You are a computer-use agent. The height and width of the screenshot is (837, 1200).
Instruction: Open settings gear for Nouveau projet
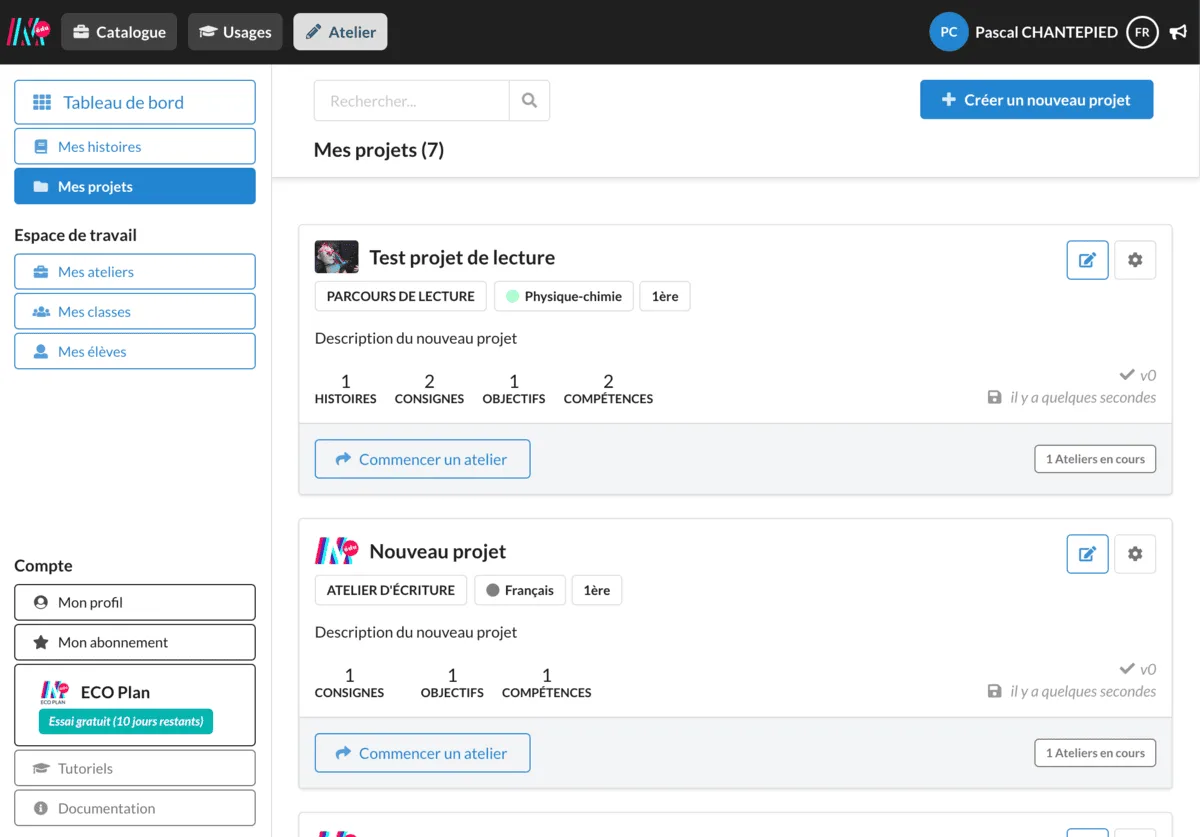tap(1135, 554)
